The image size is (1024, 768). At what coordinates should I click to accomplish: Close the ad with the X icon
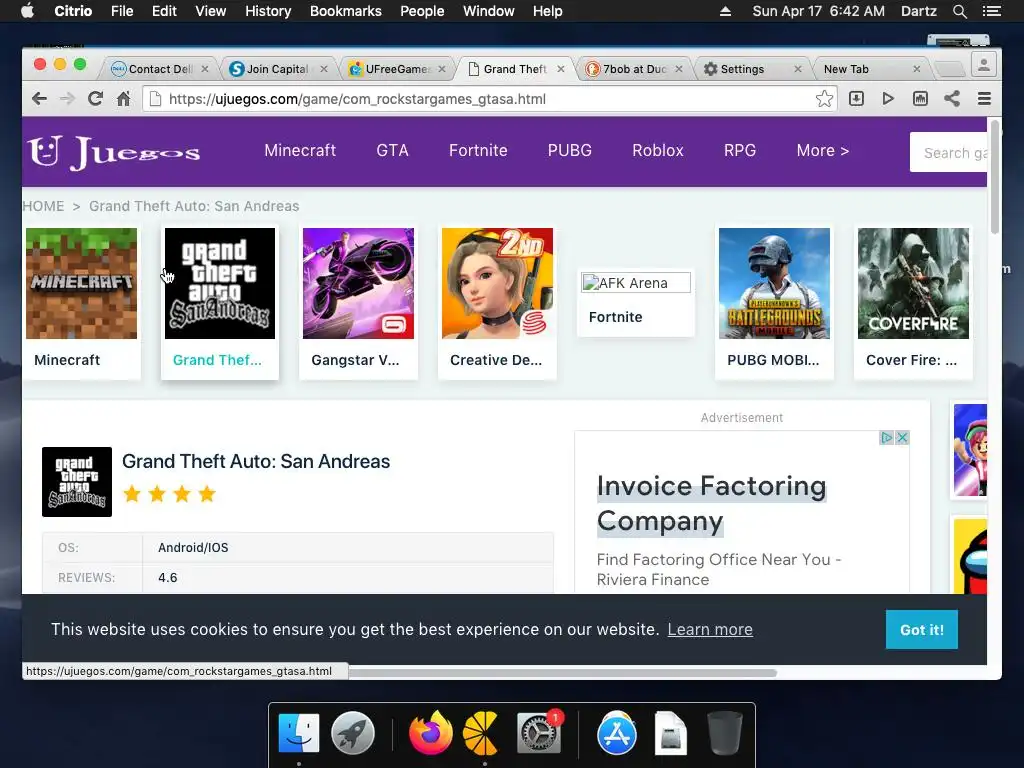click(x=903, y=438)
